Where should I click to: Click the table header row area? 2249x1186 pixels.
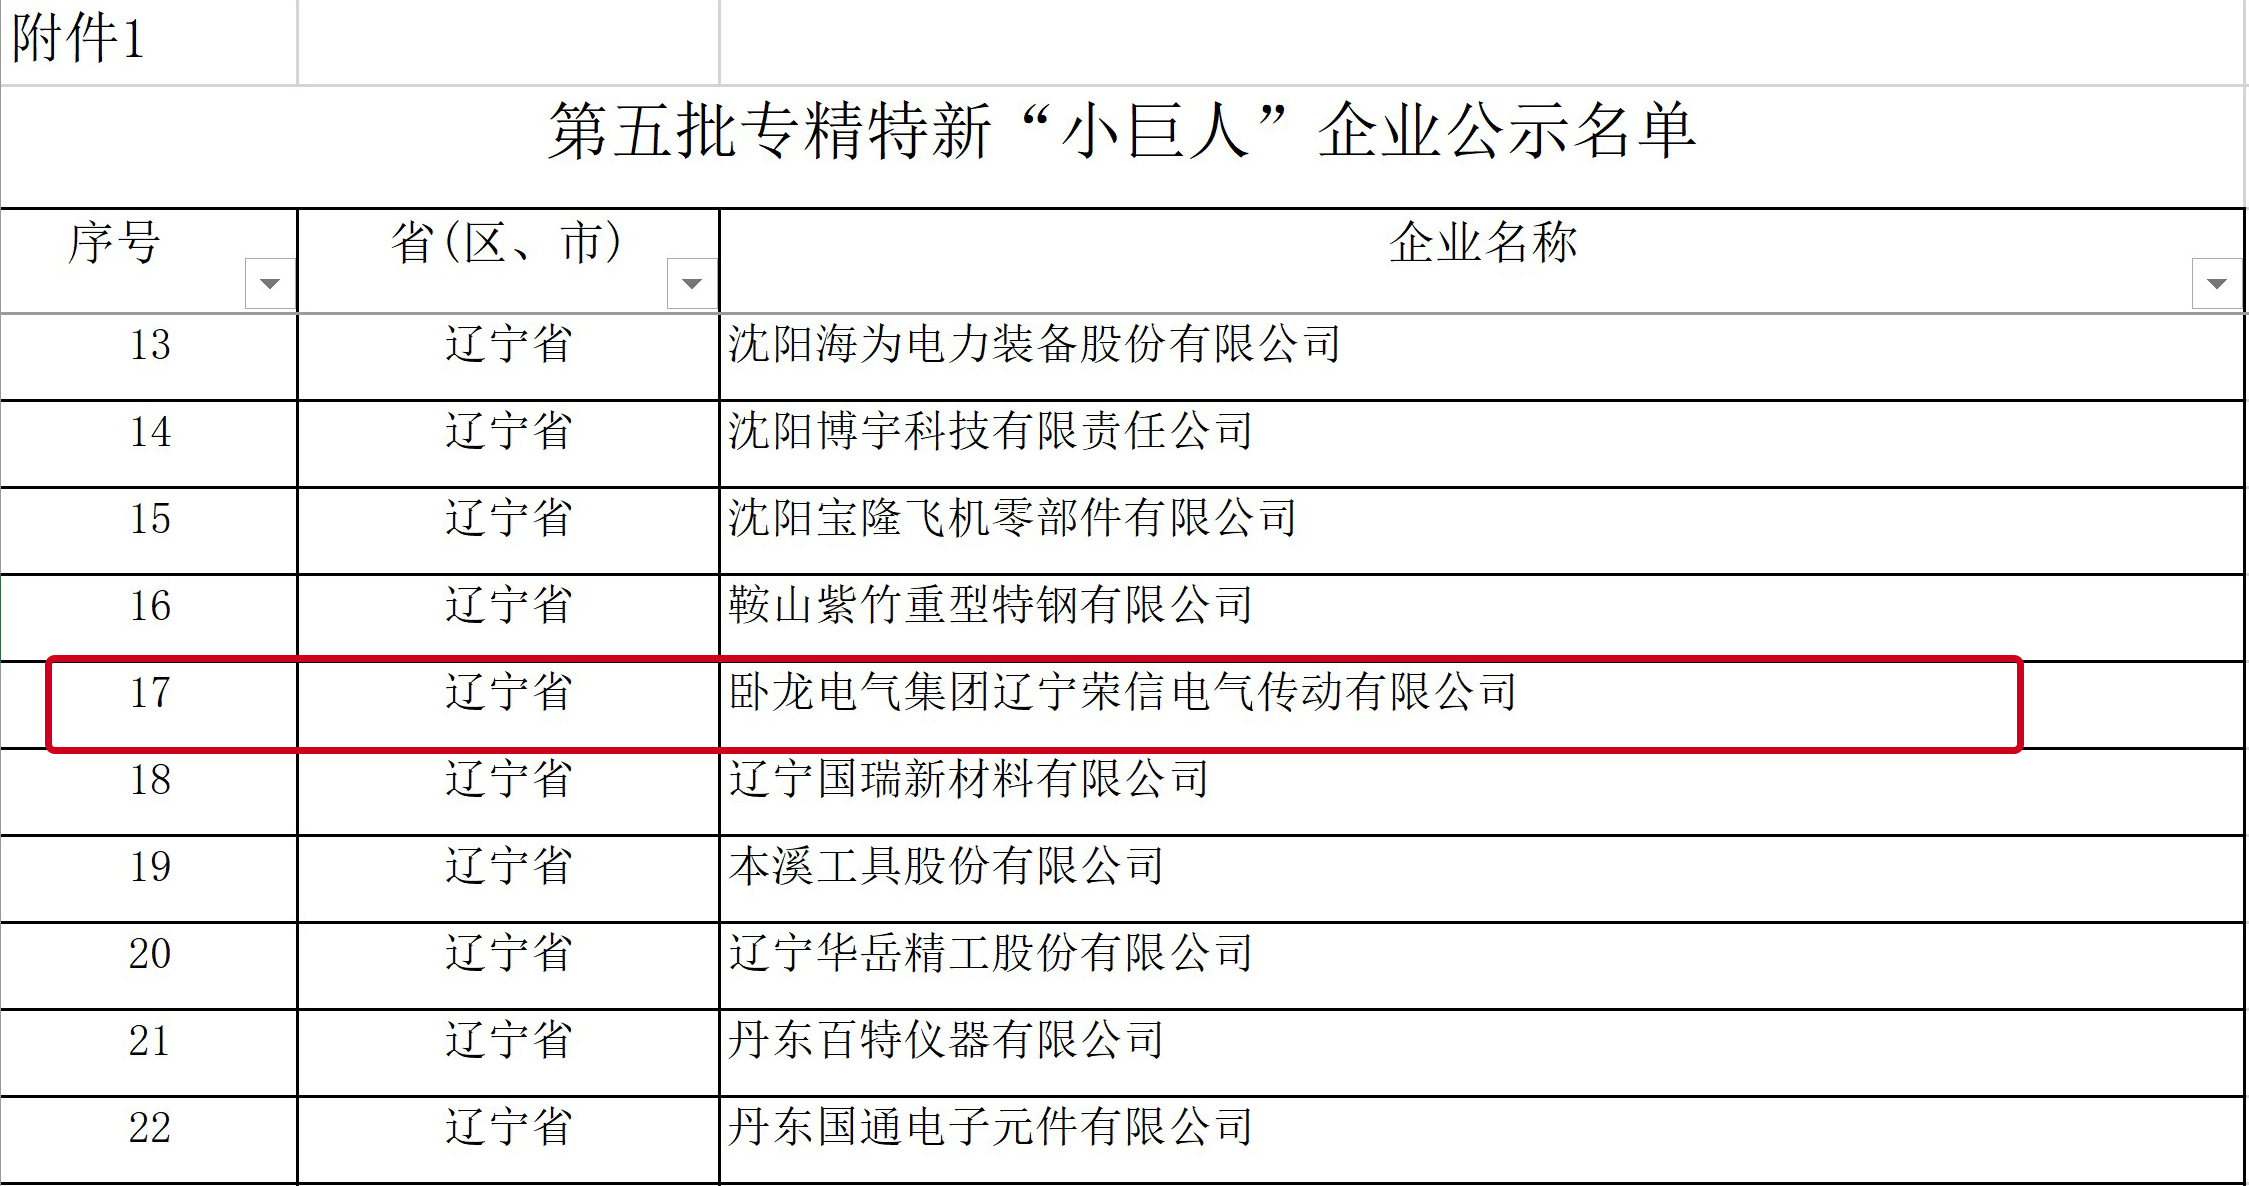pyautogui.click(x=1124, y=240)
